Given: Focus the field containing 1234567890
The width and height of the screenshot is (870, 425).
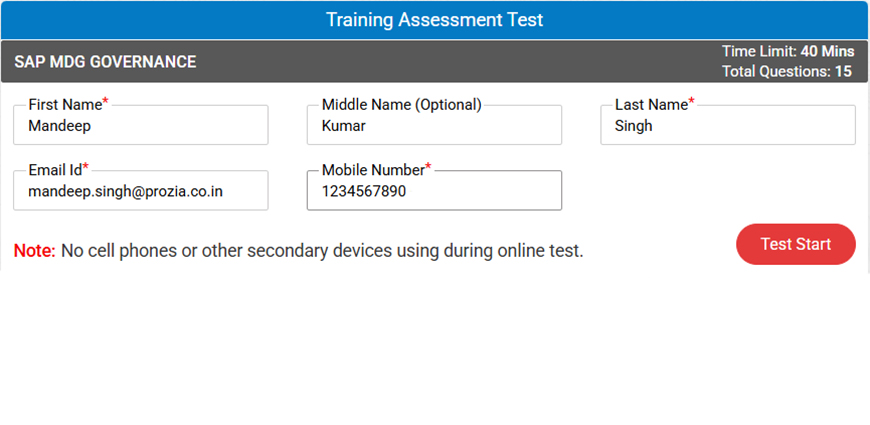Looking at the screenshot, I should (x=434, y=191).
